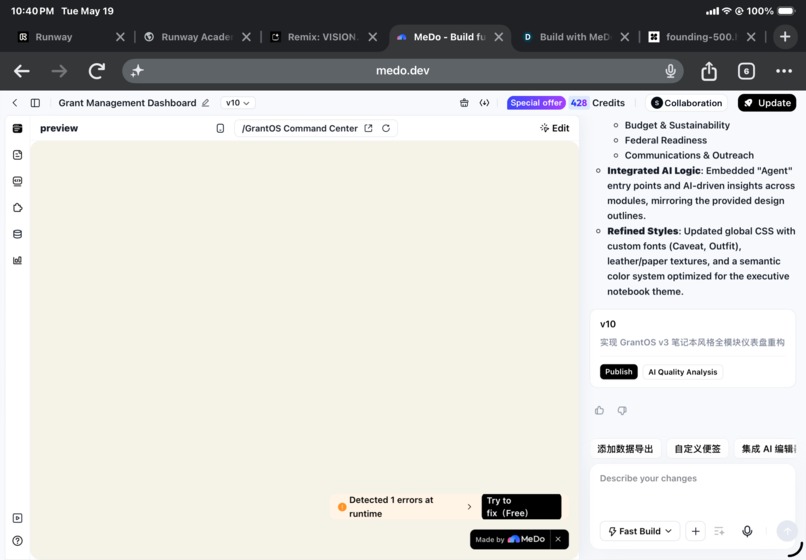
Task: Switch to the Remix: VISION tab
Action: (322, 37)
